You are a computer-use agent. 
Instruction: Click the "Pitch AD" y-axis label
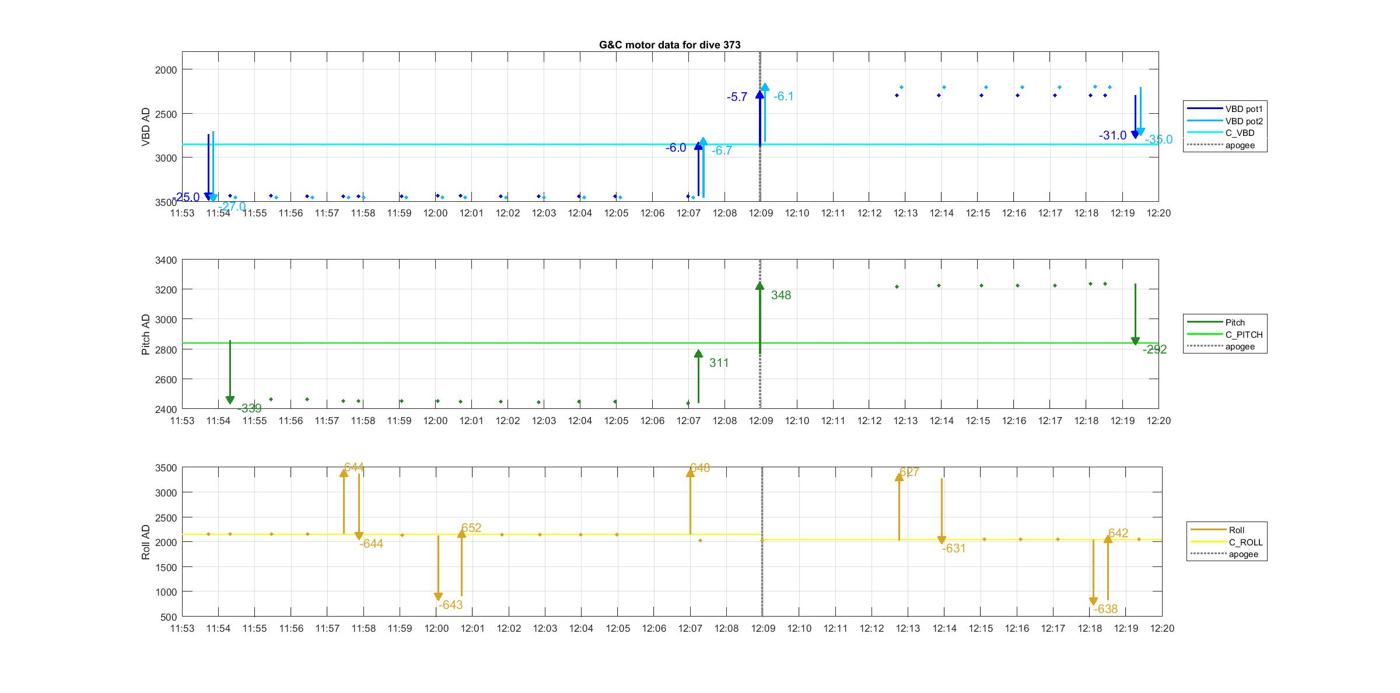pos(146,335)
